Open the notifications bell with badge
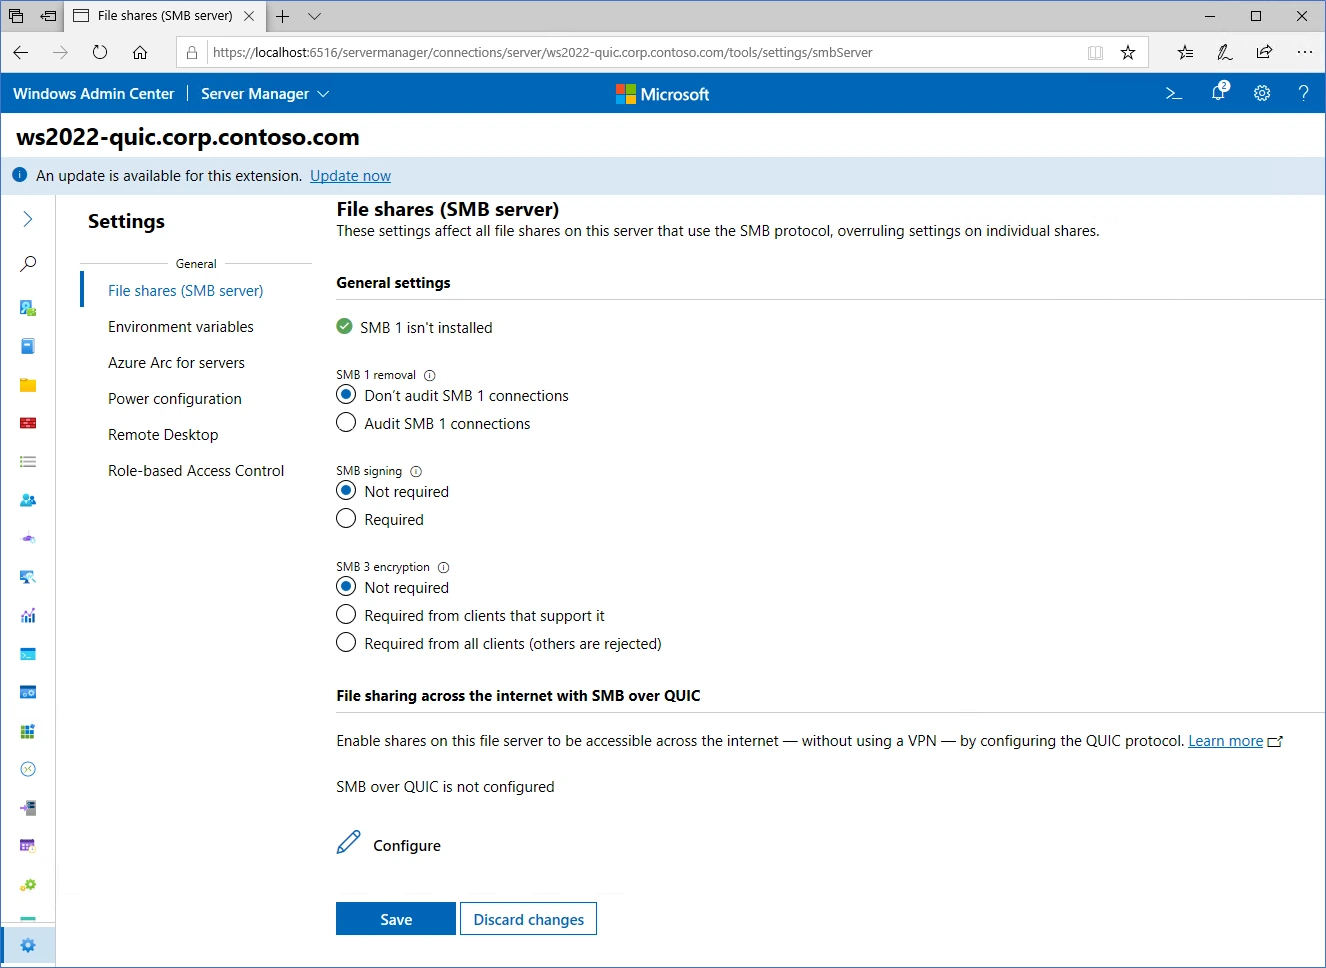1326x968 pixels. [1218, 93]
